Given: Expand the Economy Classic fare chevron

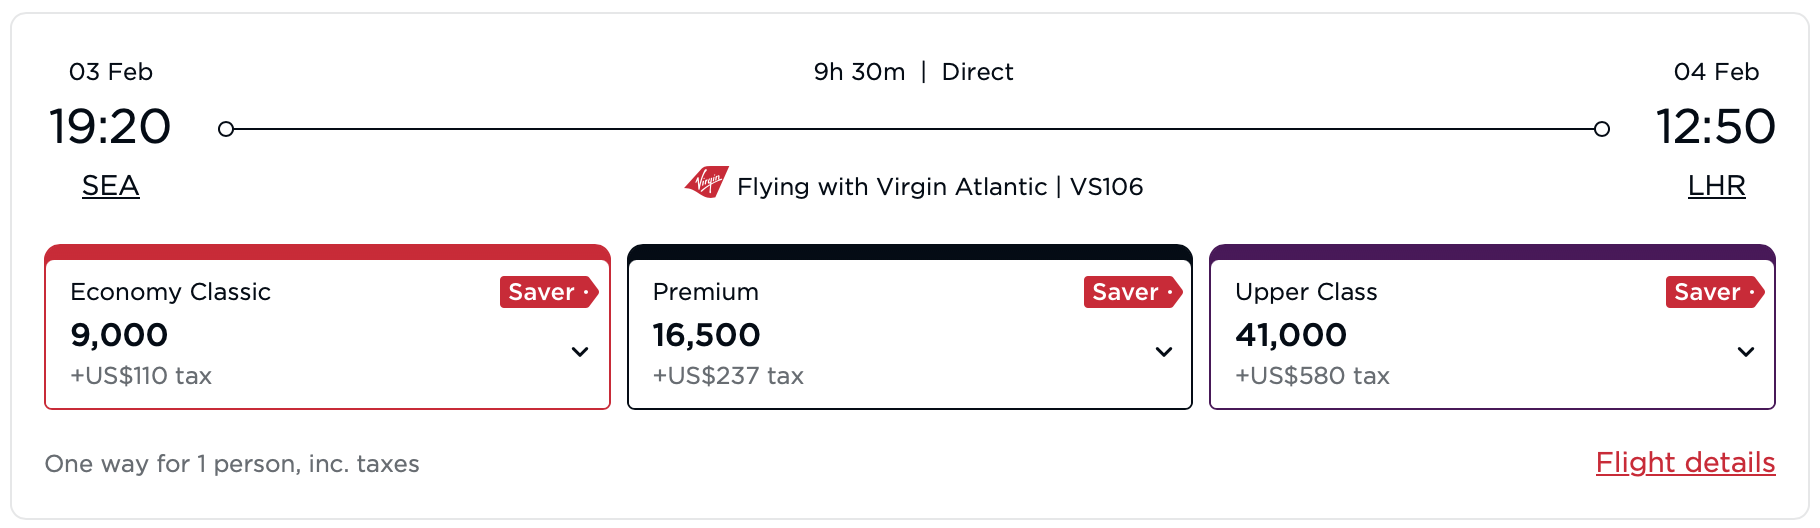Looking at the screenshot, I should pyautogui.click(x=580, y=352).
